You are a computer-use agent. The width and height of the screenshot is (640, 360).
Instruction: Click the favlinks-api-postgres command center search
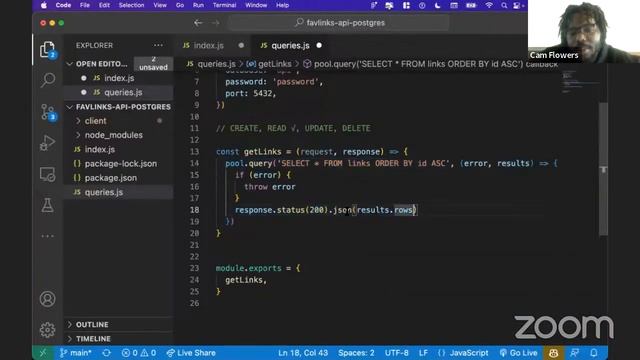[339, 23]
